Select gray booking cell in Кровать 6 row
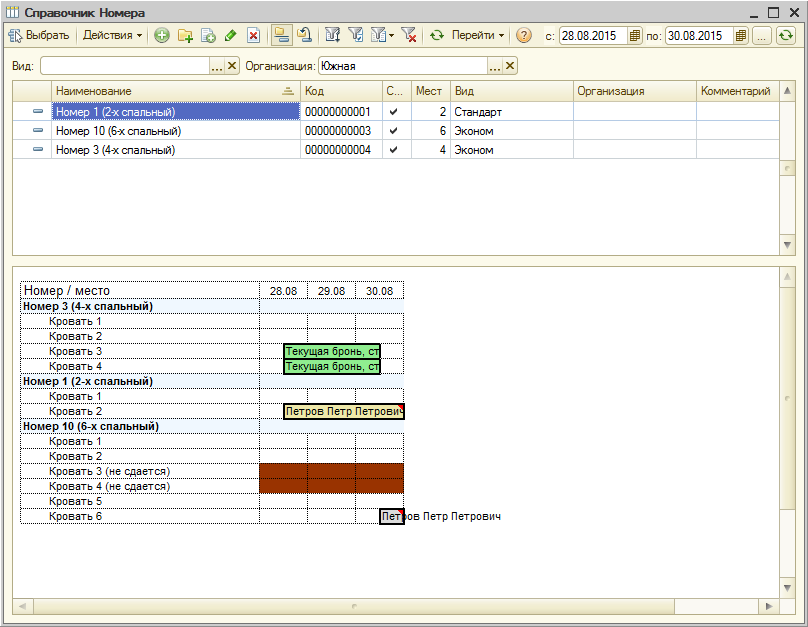Screen dimensions: 808x627 (392, 516)
